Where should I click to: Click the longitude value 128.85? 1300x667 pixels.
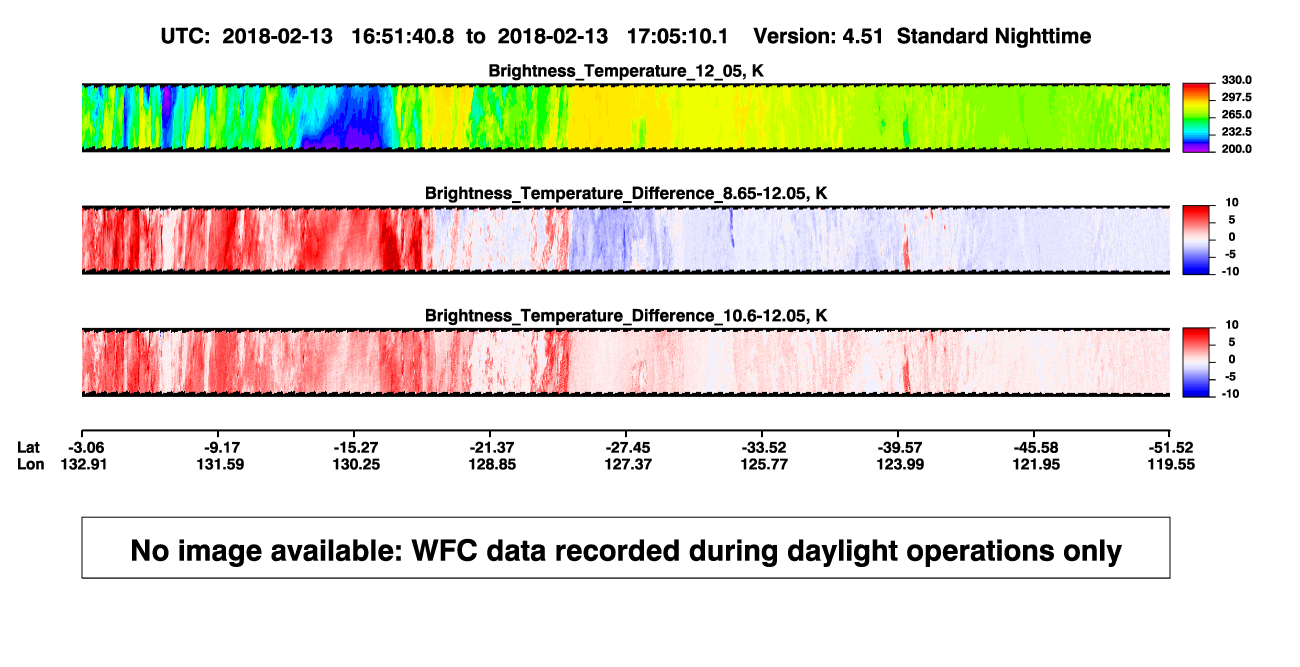tap(490, 464)
